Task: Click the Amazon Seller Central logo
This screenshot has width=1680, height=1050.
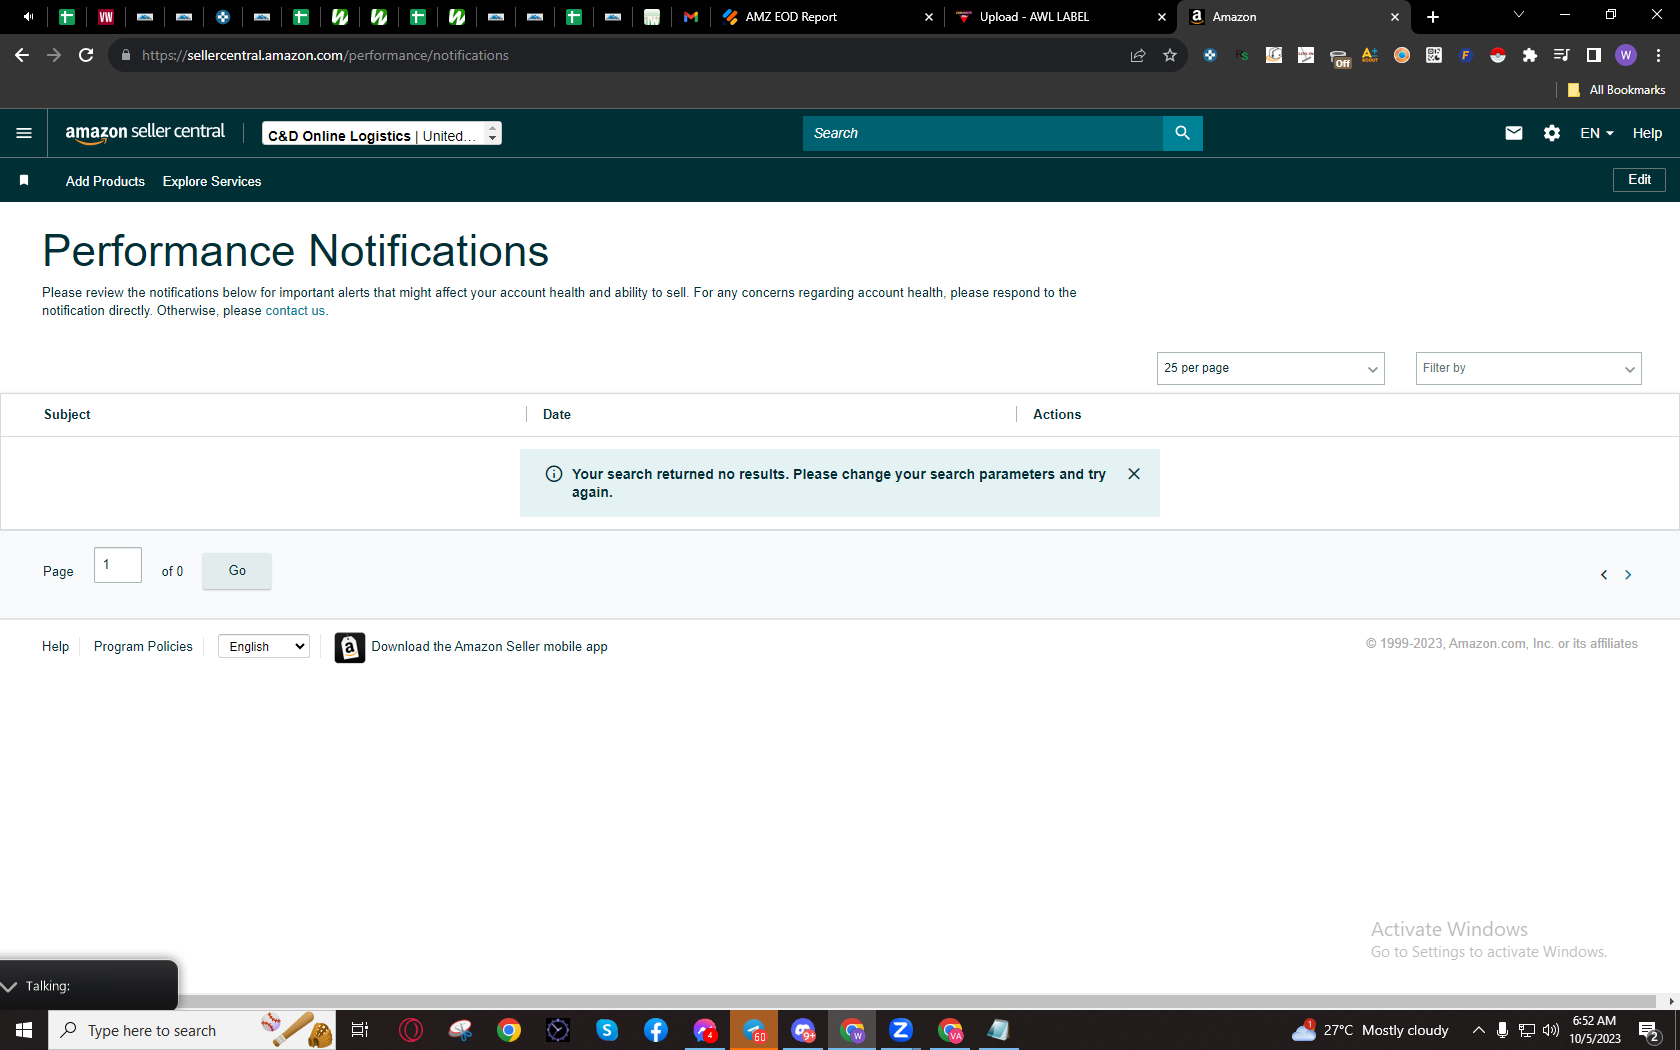Action: click(x=145, y=133)
